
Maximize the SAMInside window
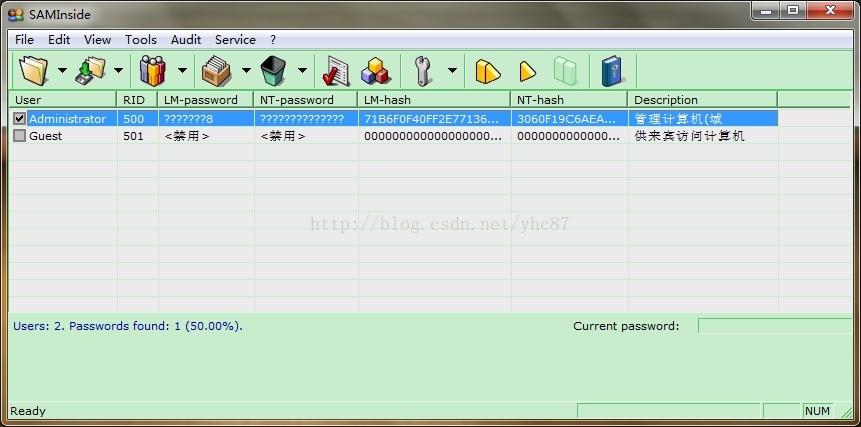pyautogui.click(x=793, y=10)
